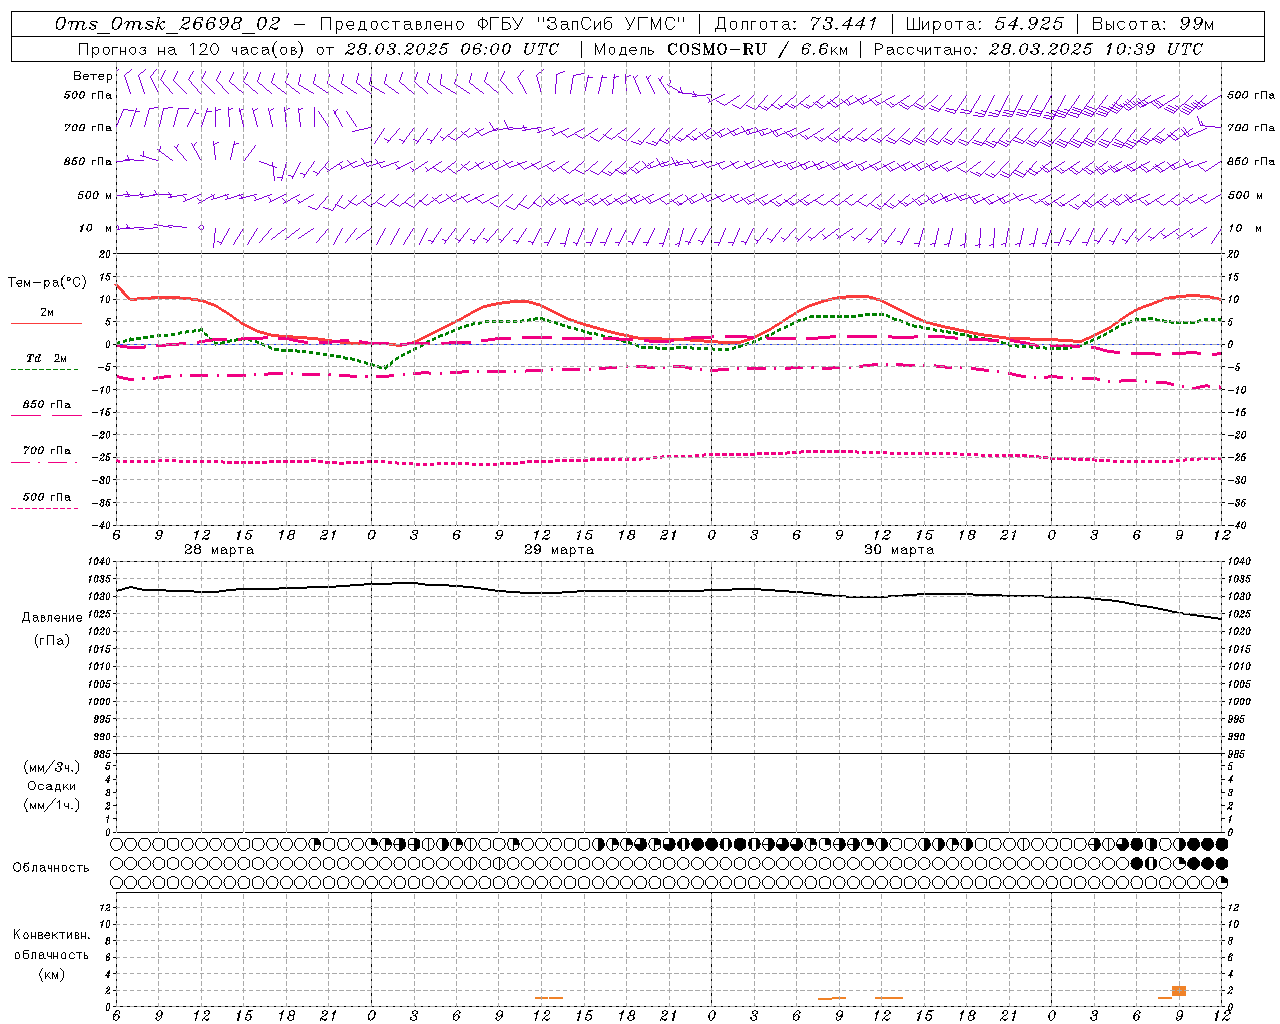Viewport: 1280px width, 1024px height.
Task: Click the tallest orange convective cloud bar
Action: pyautogui.click(x=1179, y=990)
